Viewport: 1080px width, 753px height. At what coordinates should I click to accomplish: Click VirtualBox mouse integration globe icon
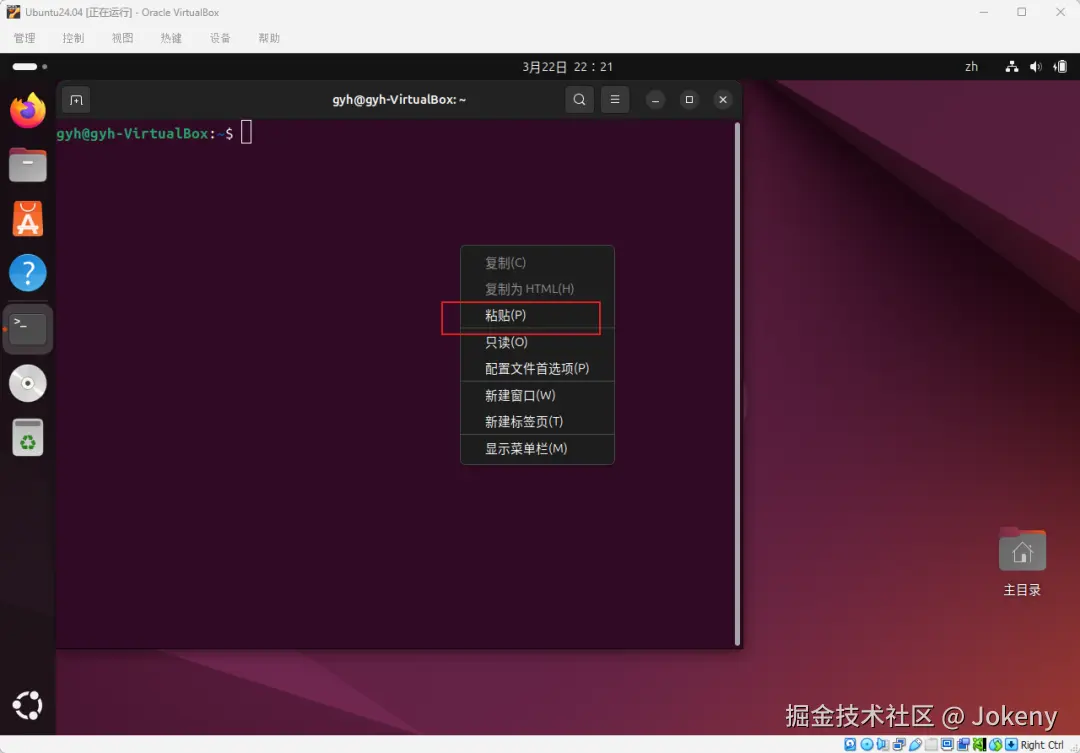pyautogui.click(x=995, y=745)
